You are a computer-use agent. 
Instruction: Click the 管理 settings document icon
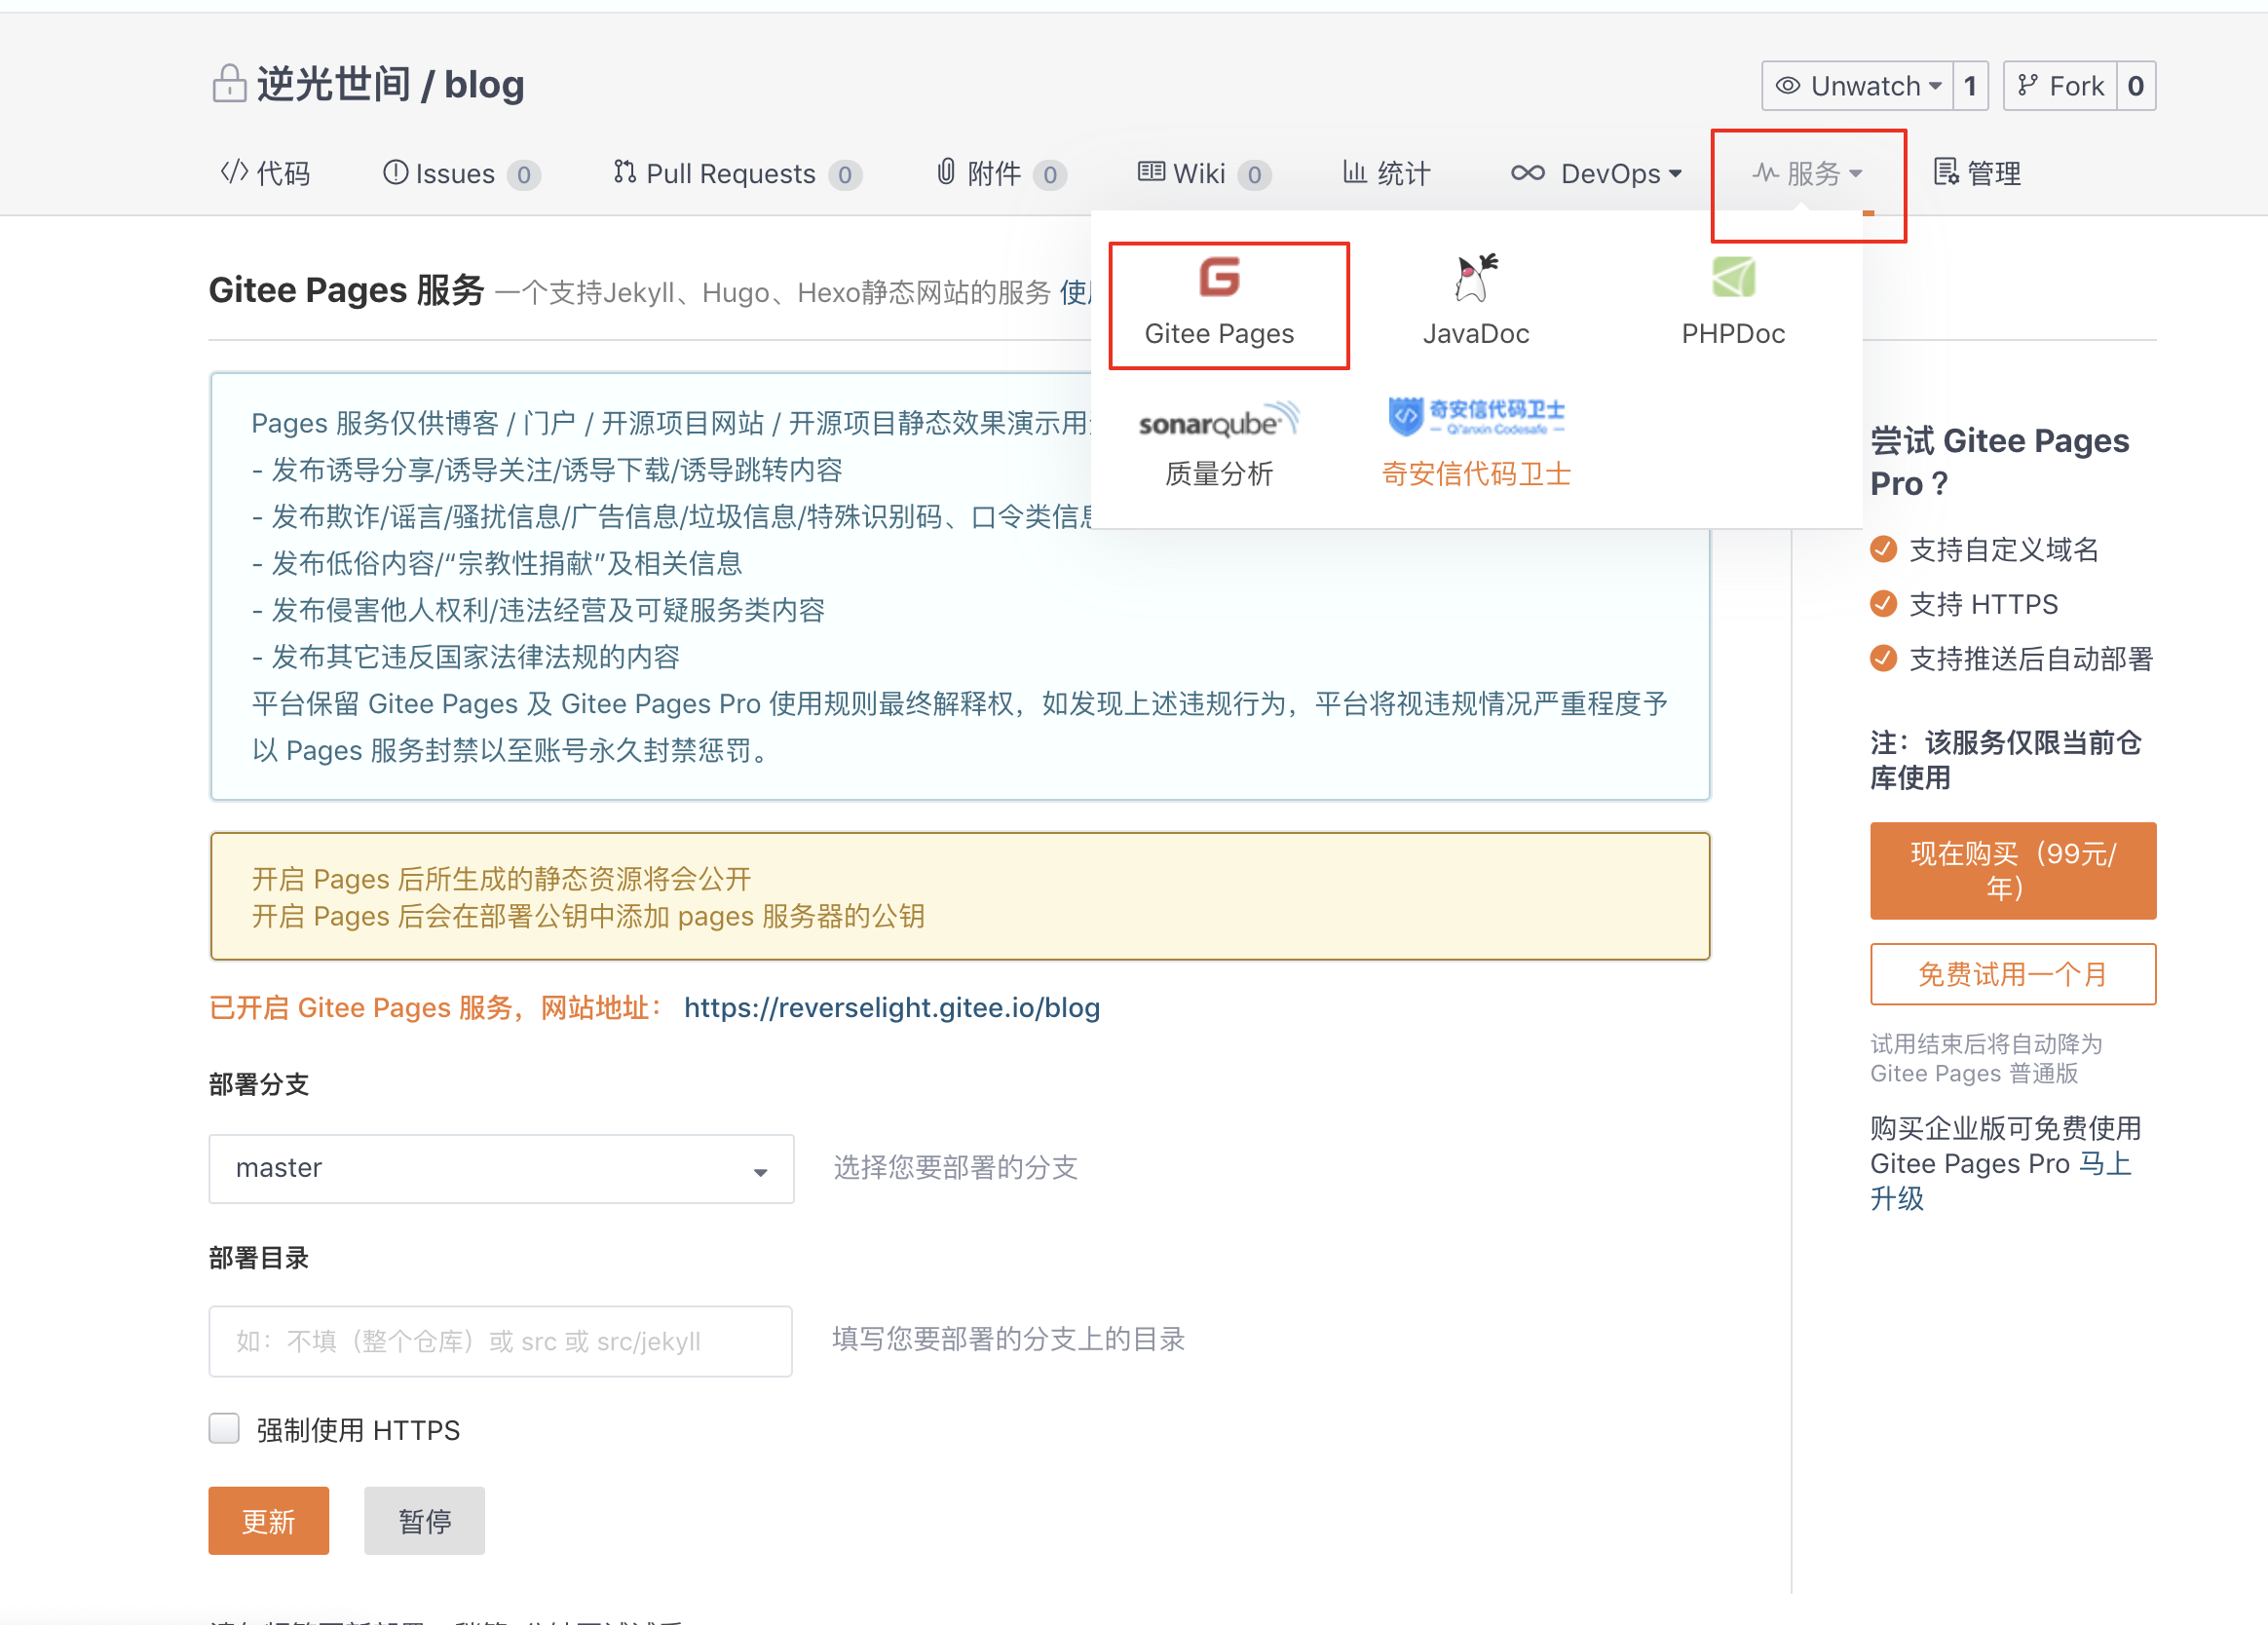coord(1946,172)
